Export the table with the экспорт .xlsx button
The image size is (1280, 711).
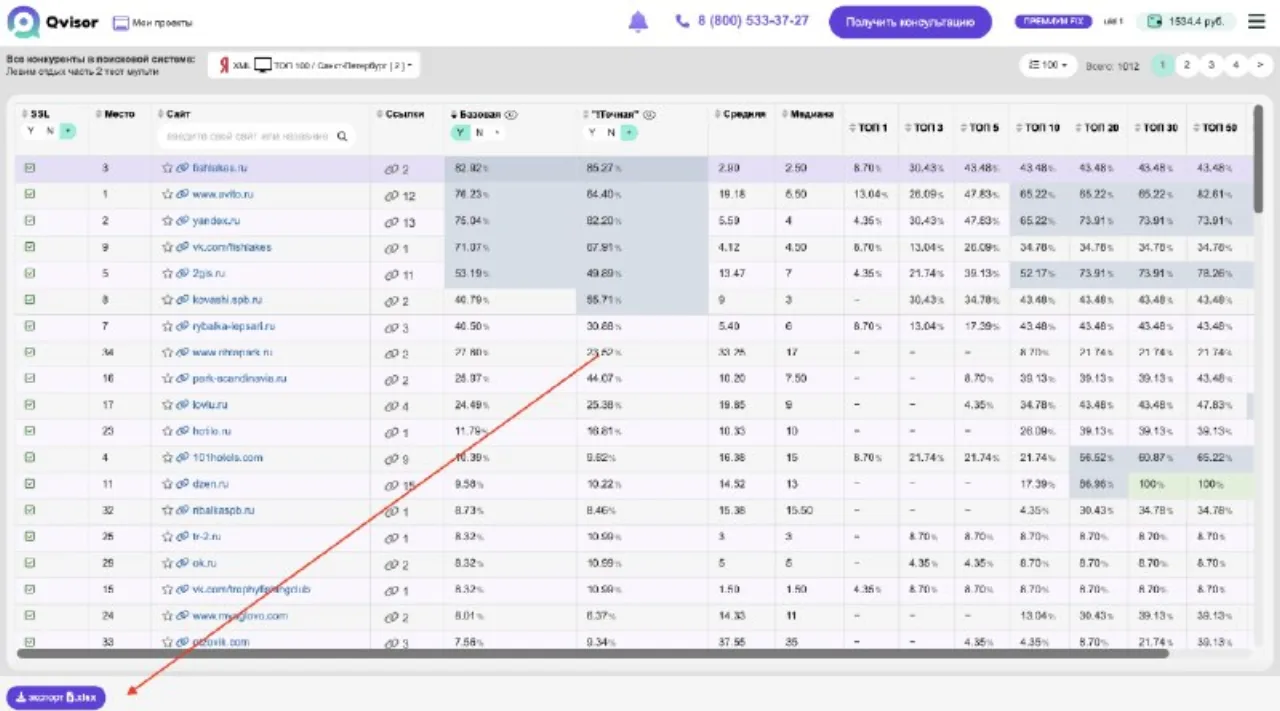56,697
